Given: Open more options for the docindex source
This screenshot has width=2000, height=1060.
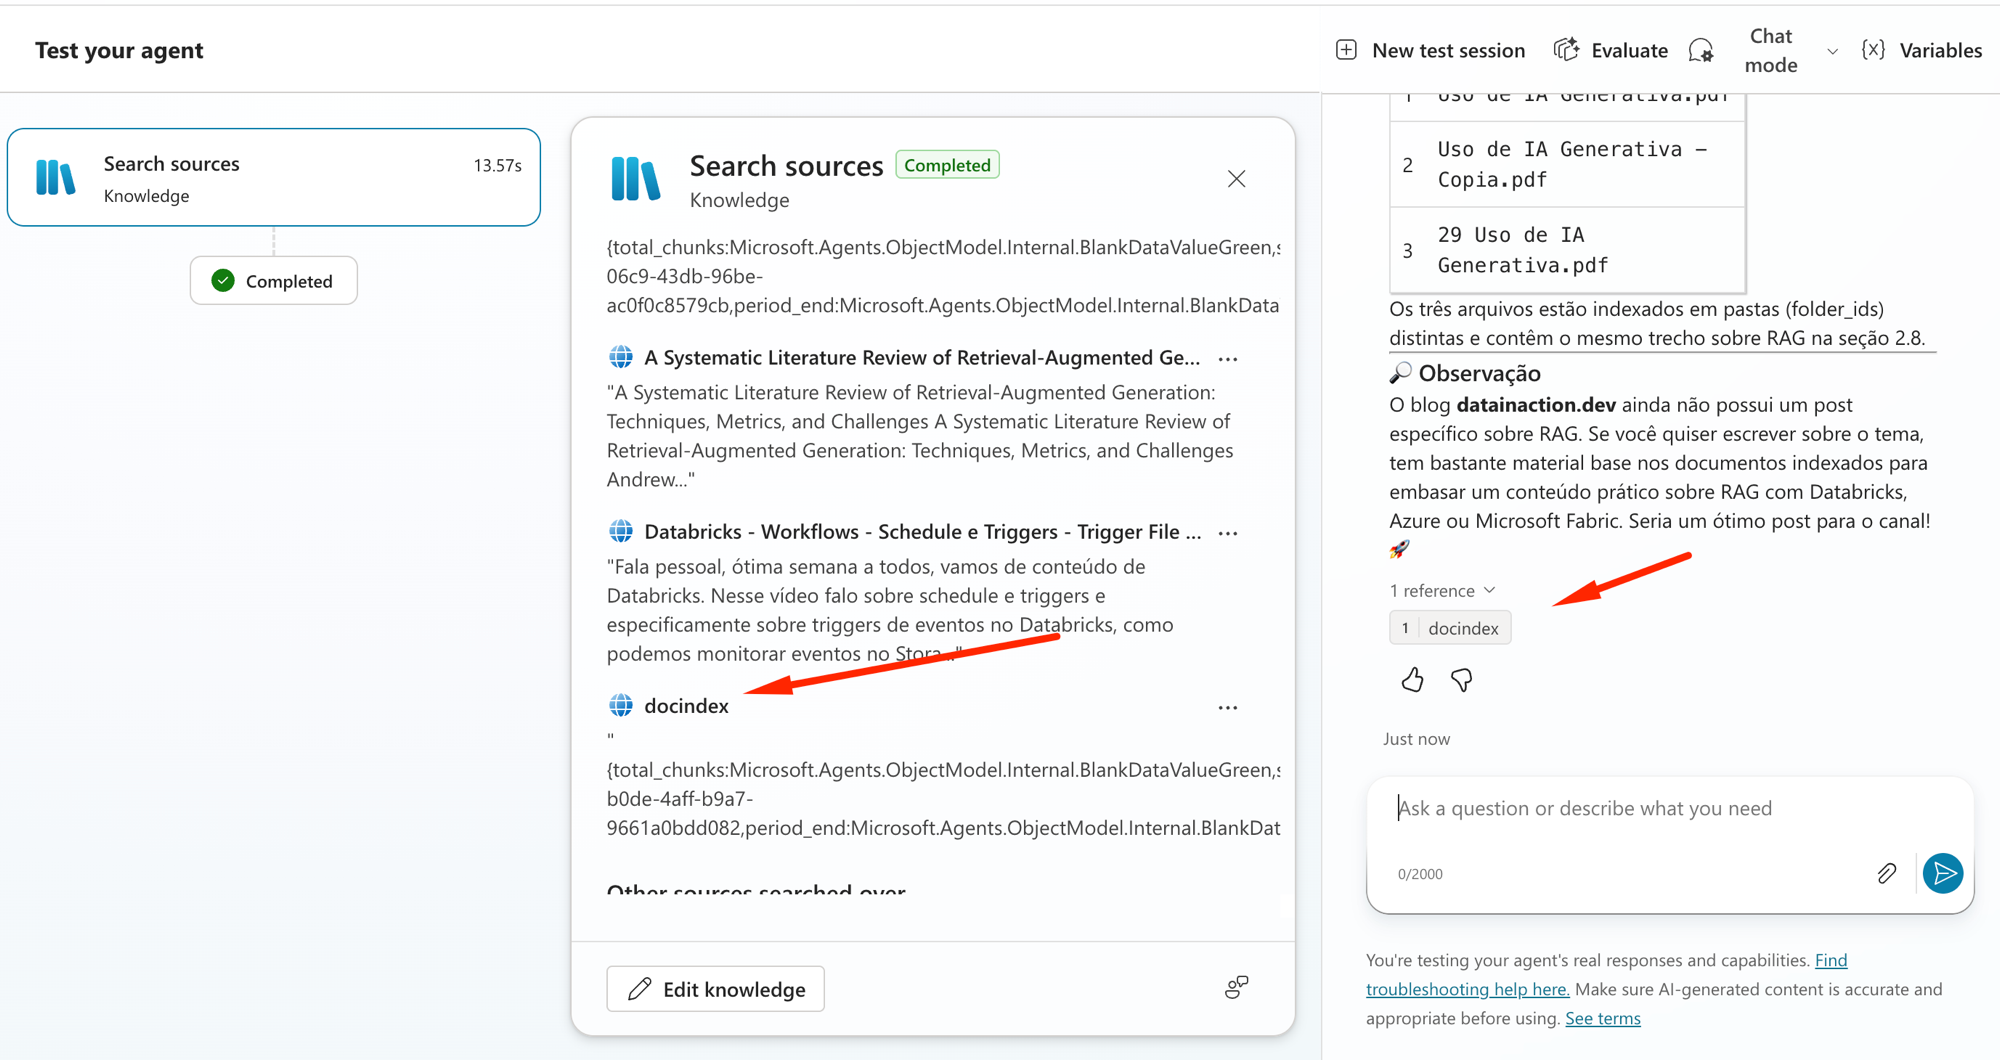Looking at the screenshot, I should coord(1228,707).
